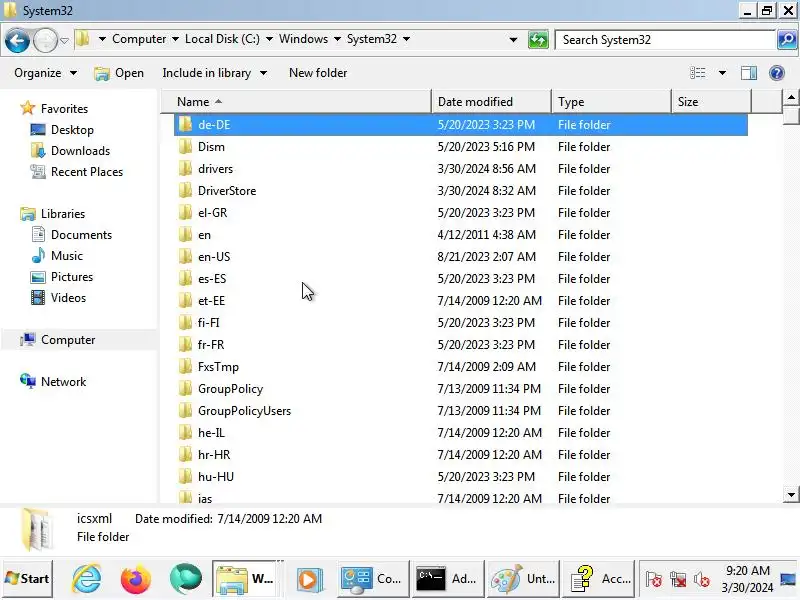Select the en-US folder icon

coord(185,256)
